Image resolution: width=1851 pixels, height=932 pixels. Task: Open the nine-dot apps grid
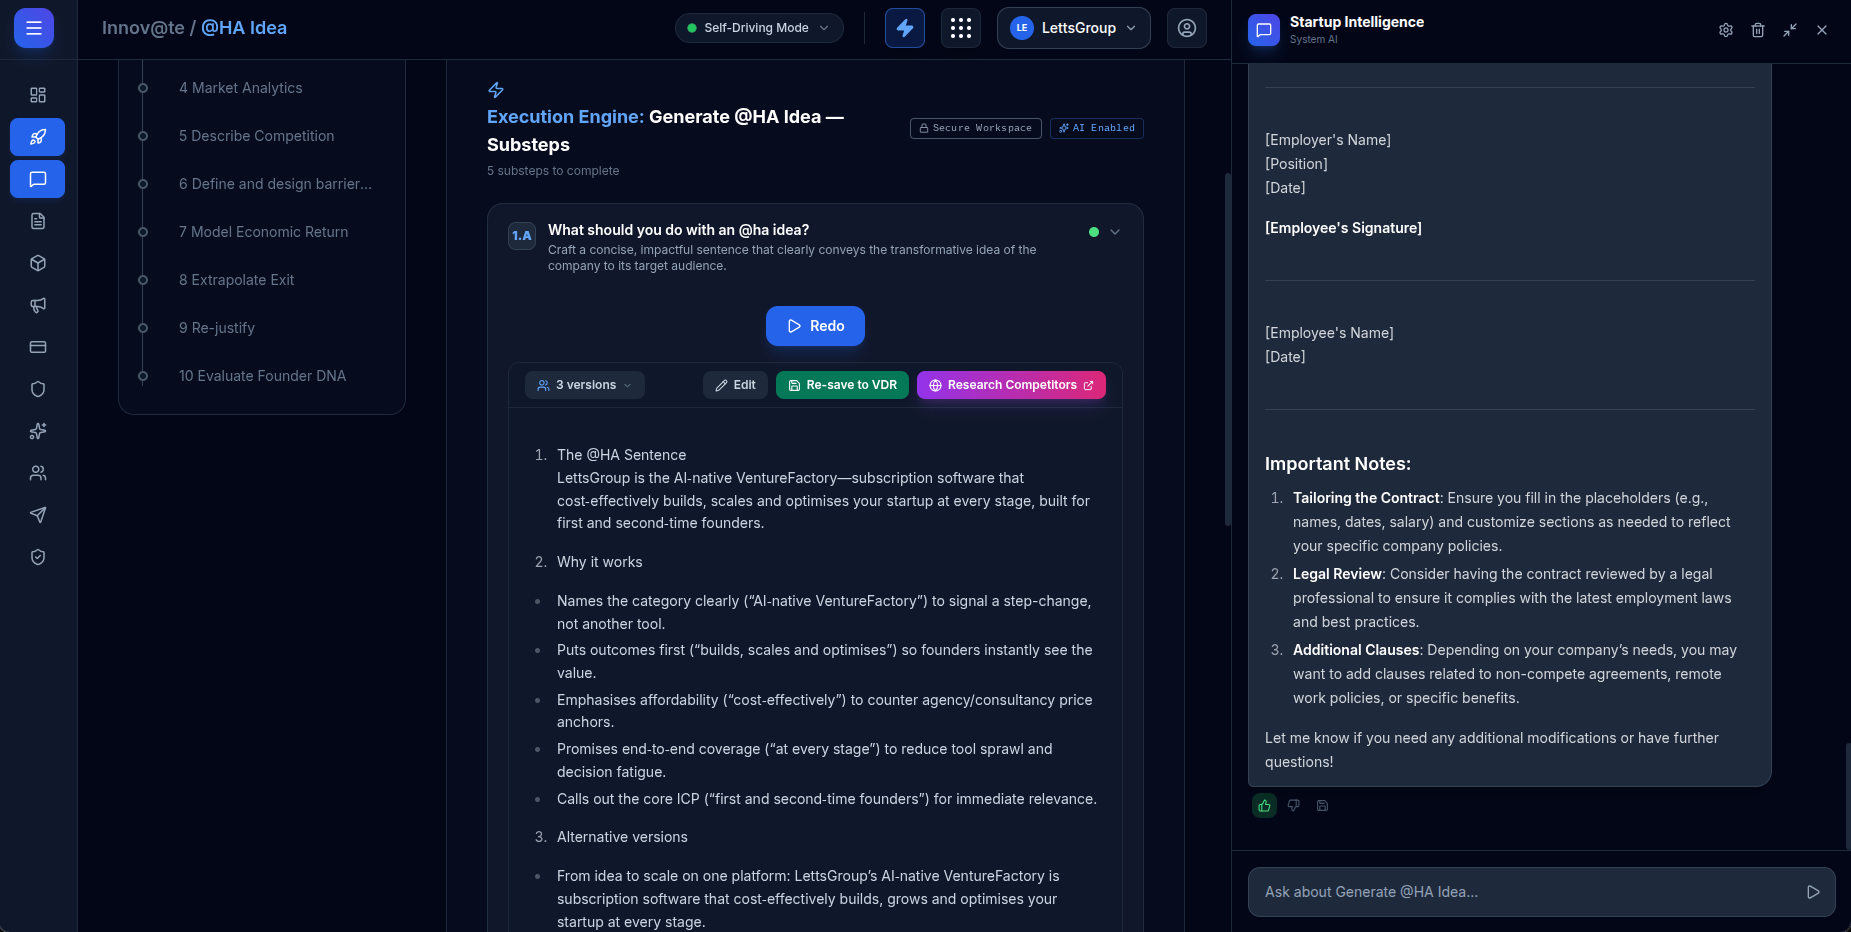coord(960,28)
